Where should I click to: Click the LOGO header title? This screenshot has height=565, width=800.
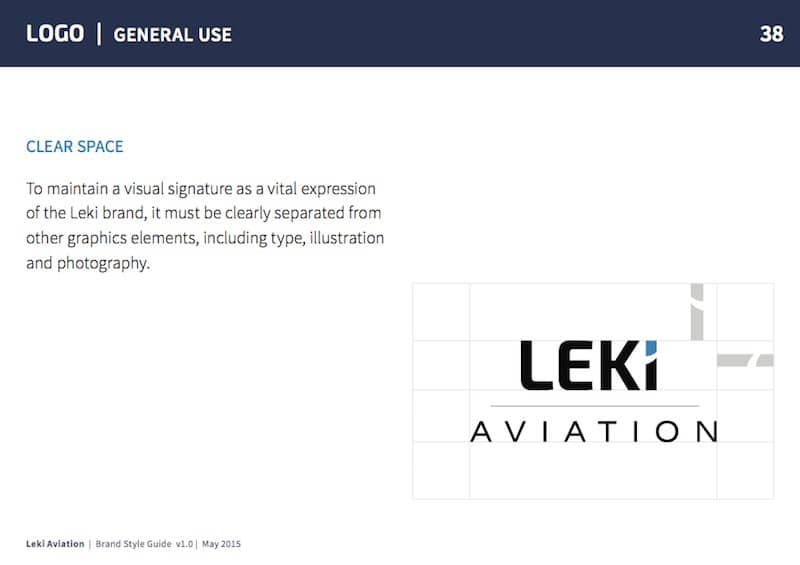click(55, 34)
